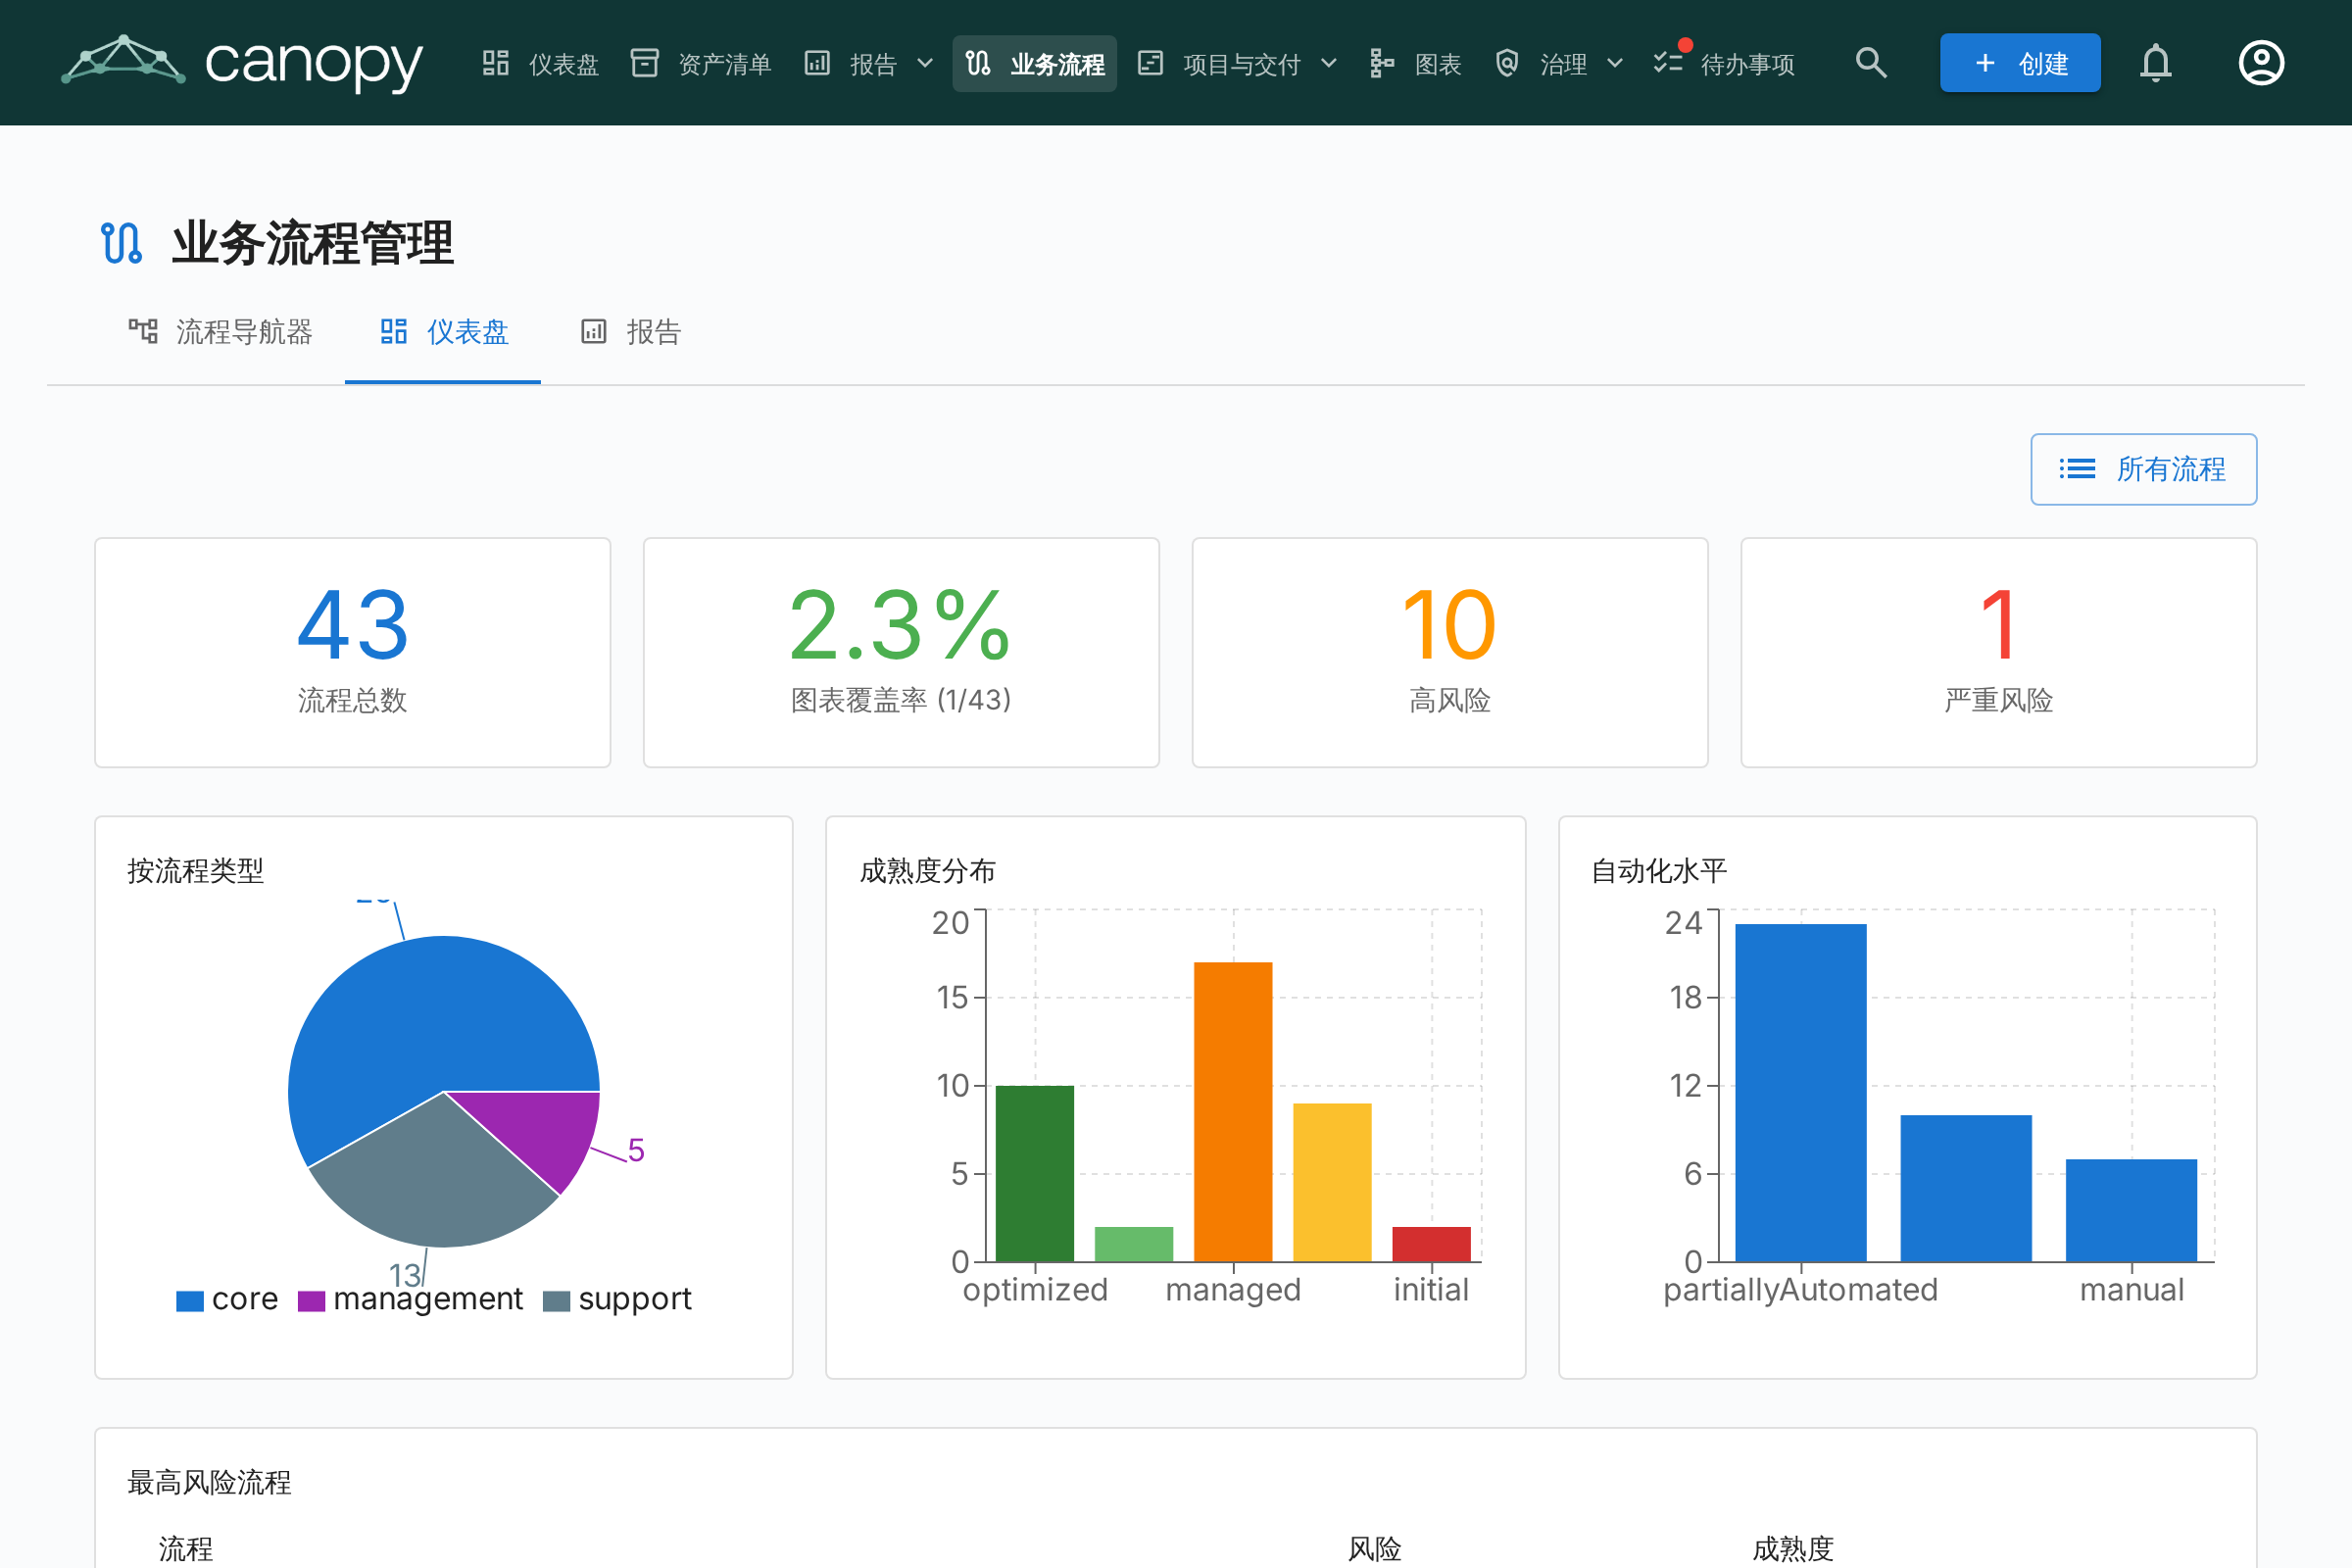Open 仪表盘 in the top navigation
The image size is (2352, 1568).
541,63
